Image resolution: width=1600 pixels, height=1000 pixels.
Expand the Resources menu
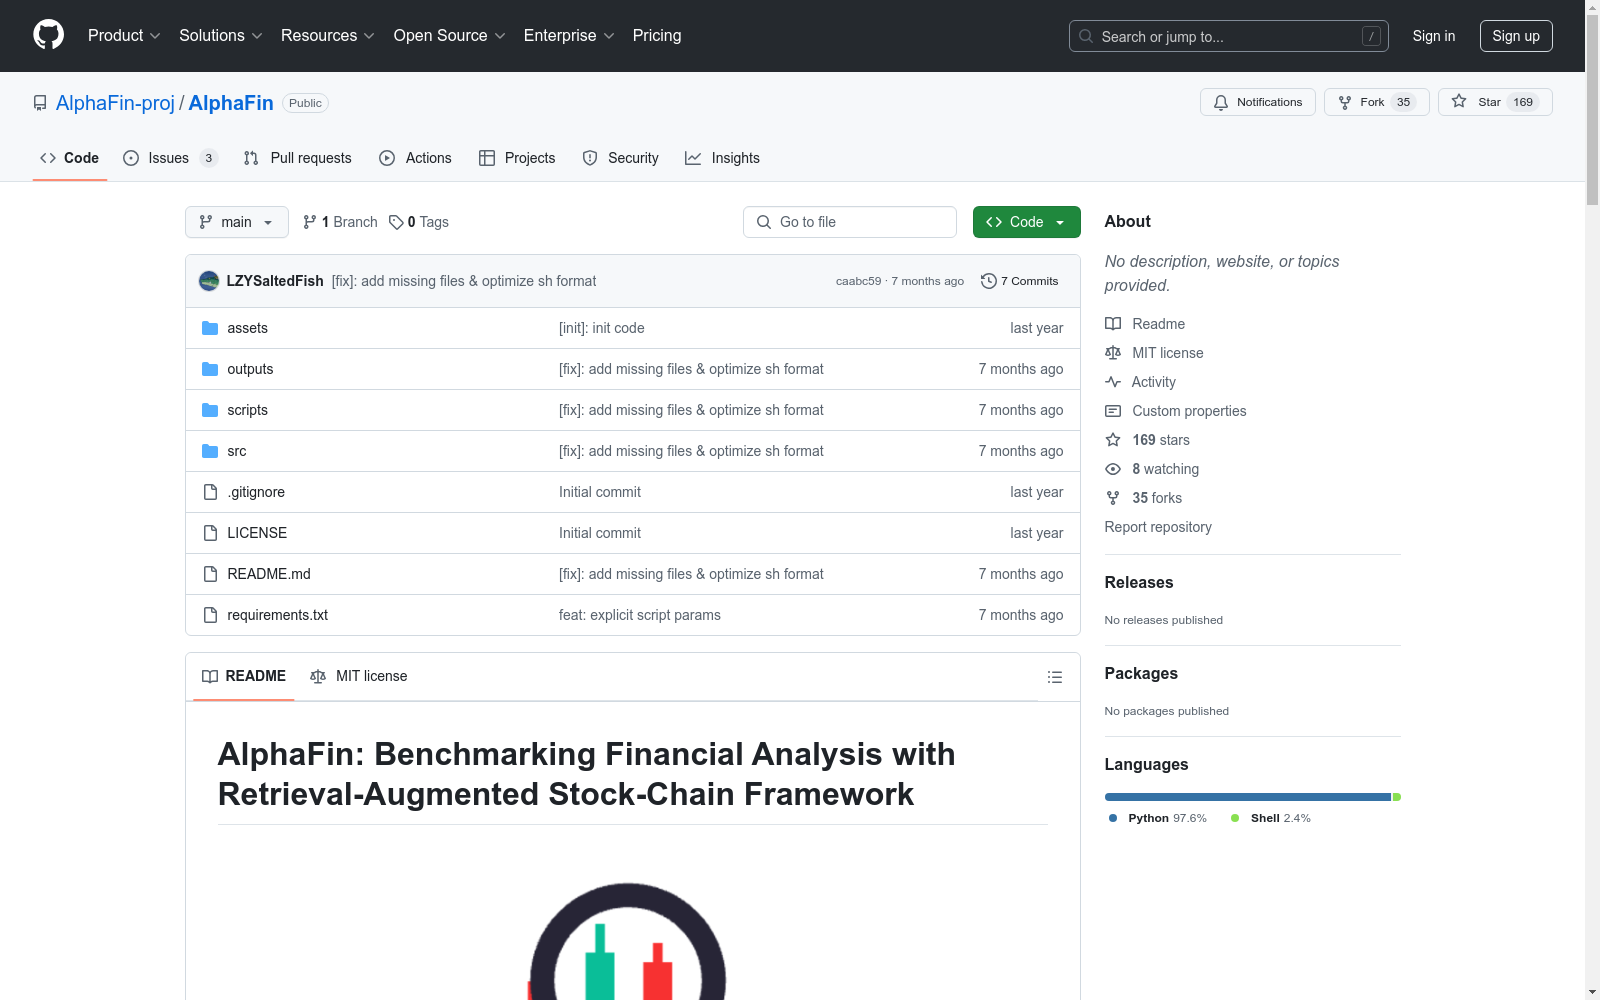pyautogui.click(x=328, y=35)
